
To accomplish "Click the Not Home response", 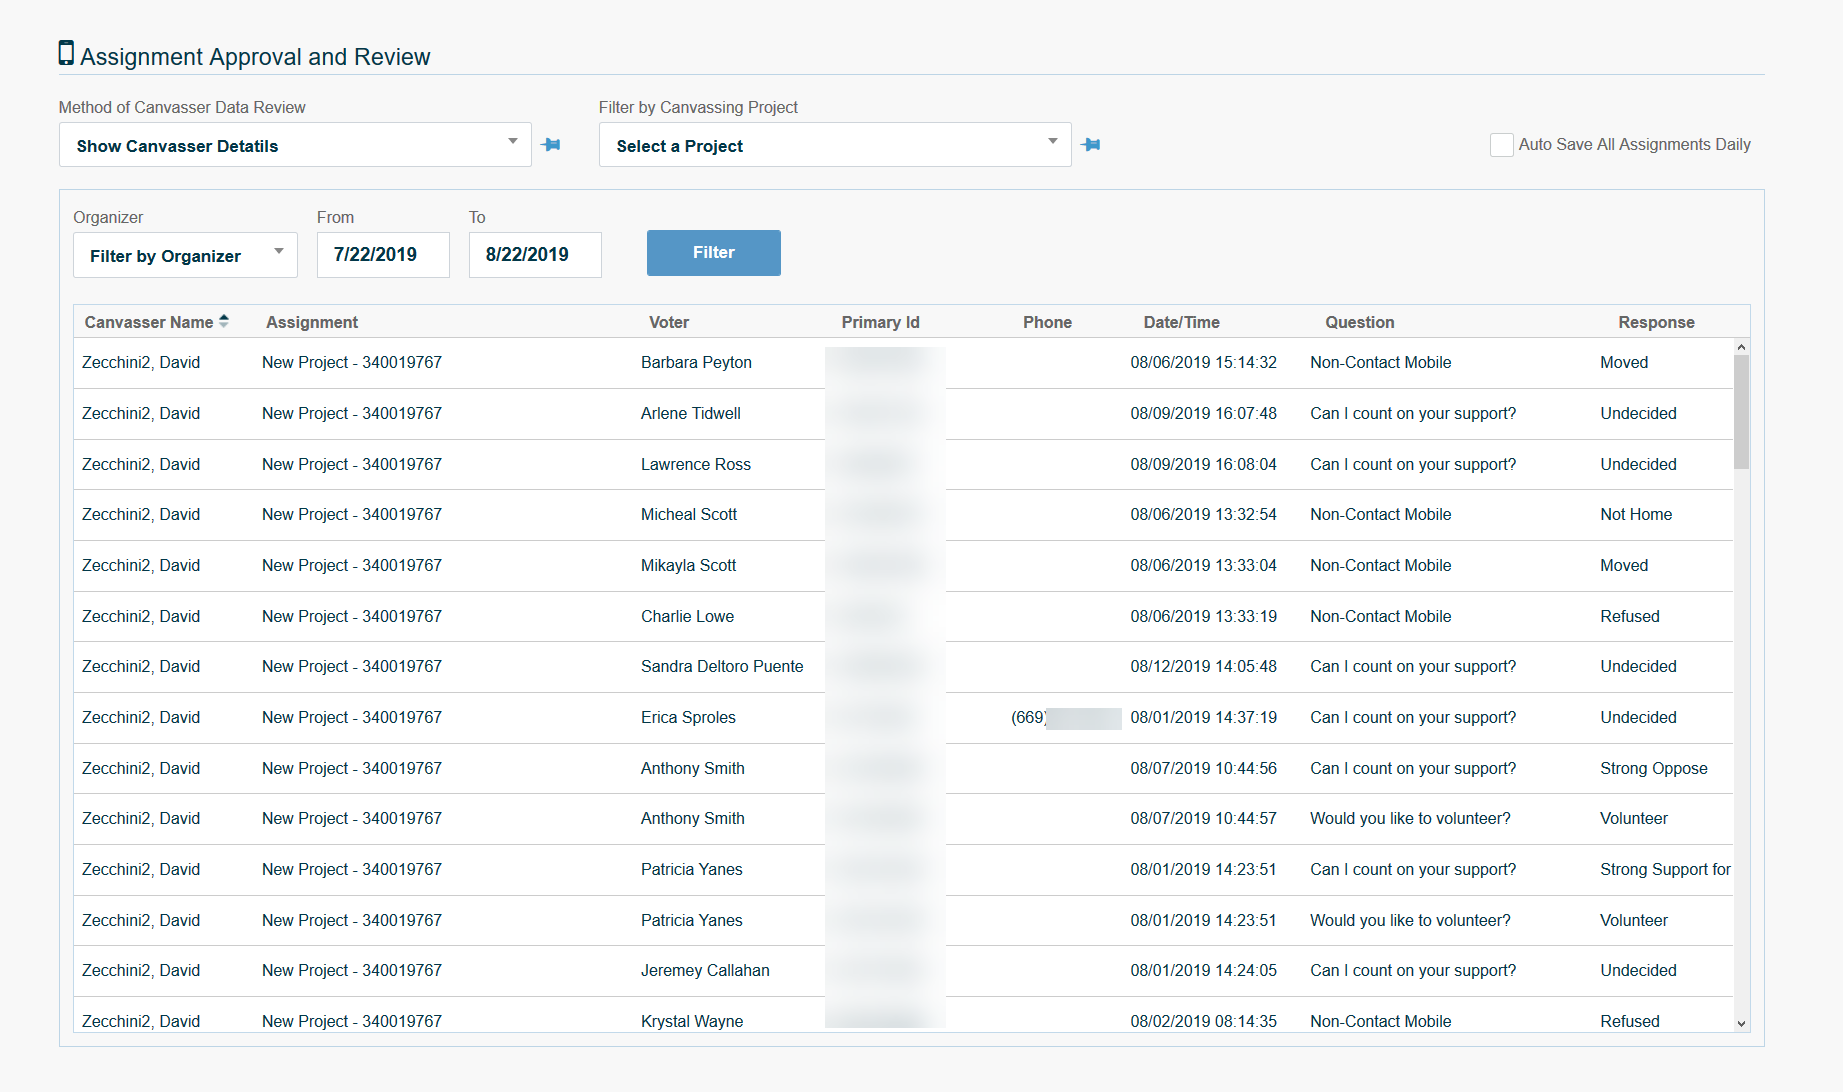I will [1636, 514].
